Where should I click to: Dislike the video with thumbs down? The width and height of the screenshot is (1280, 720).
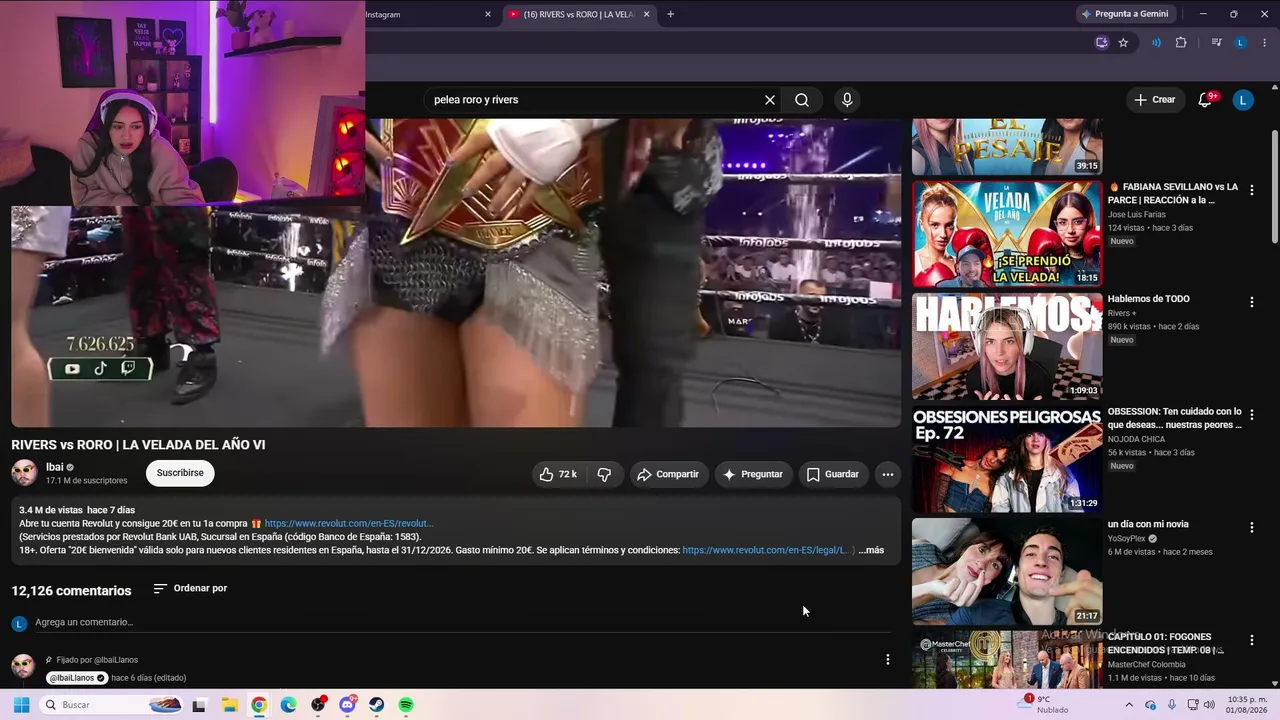pos(604,474)
